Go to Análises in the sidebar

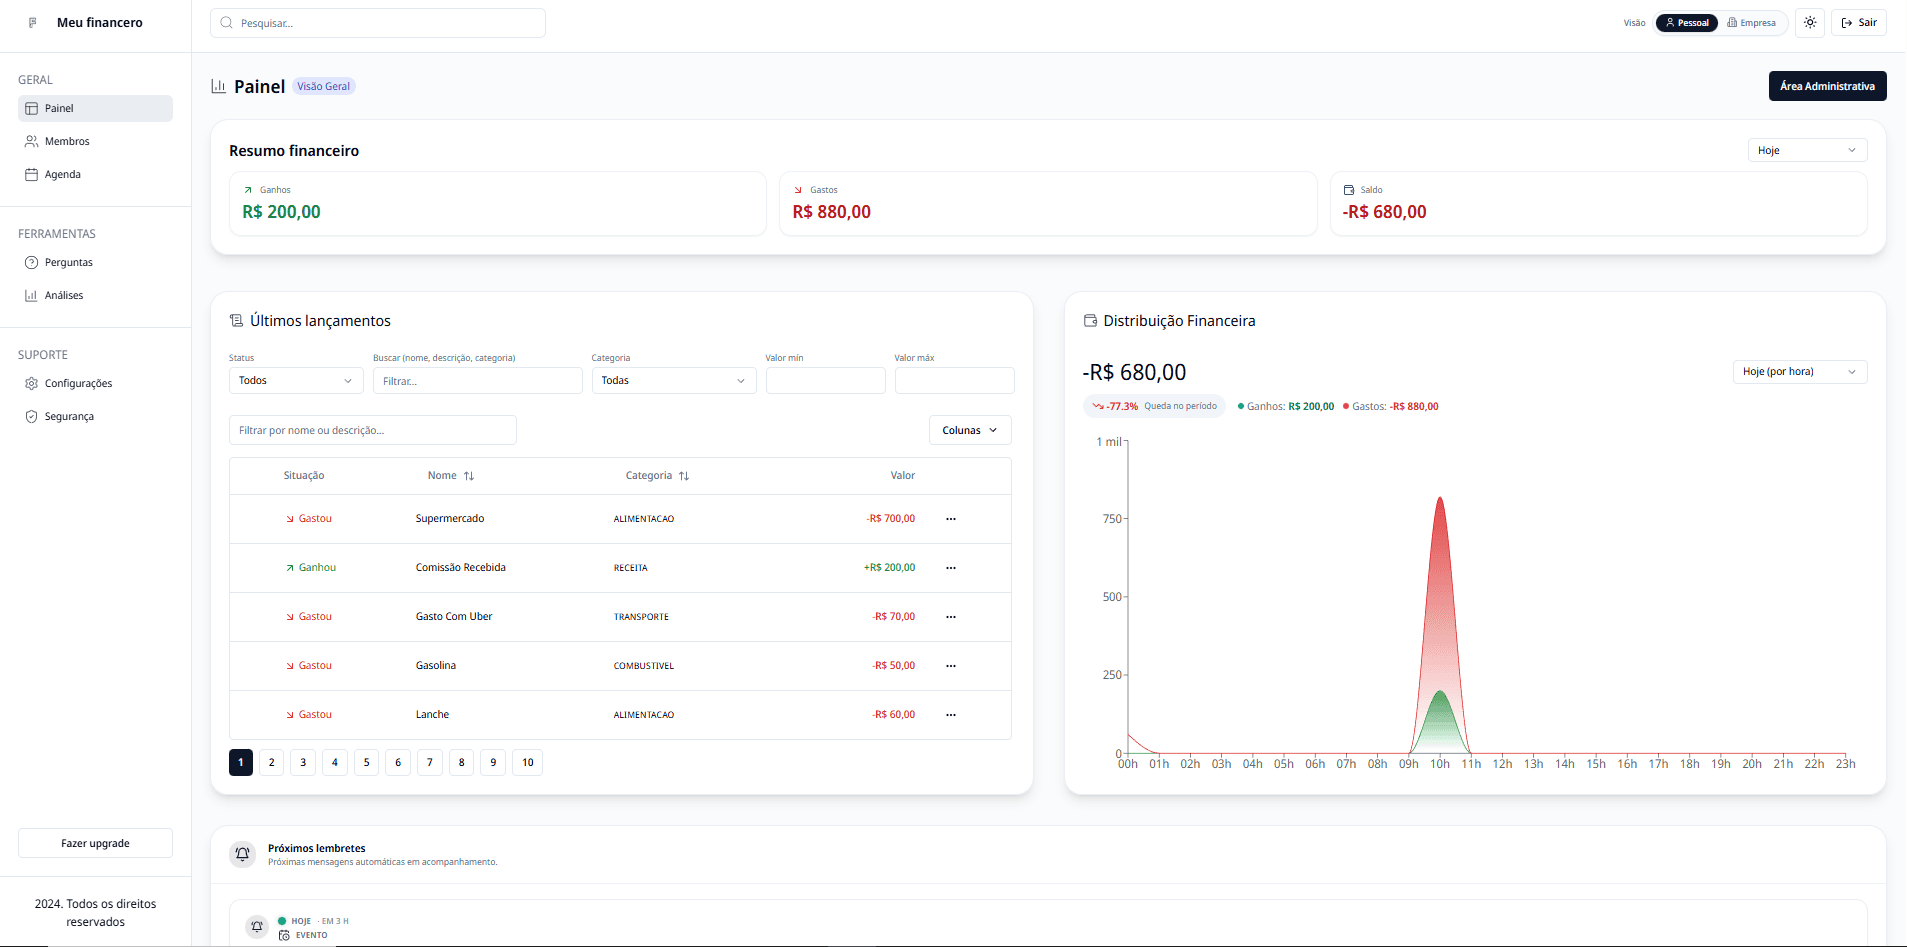[64, 295]
